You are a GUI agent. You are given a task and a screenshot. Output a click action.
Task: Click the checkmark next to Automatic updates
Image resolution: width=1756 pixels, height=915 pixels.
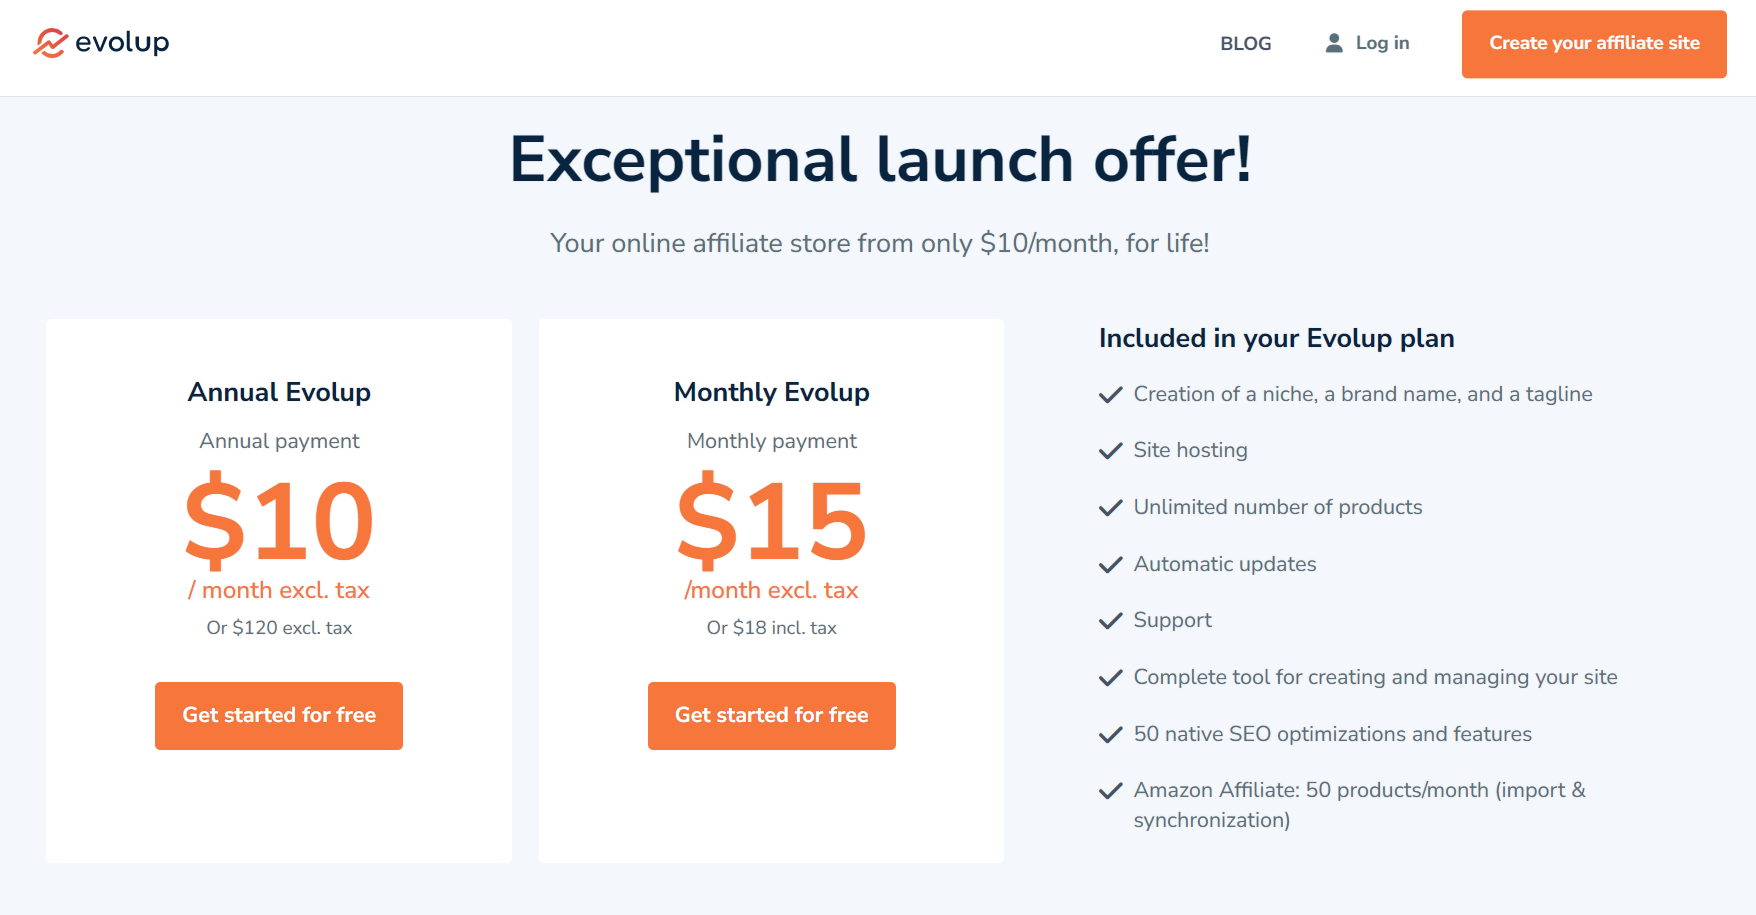coord(1110,565)
